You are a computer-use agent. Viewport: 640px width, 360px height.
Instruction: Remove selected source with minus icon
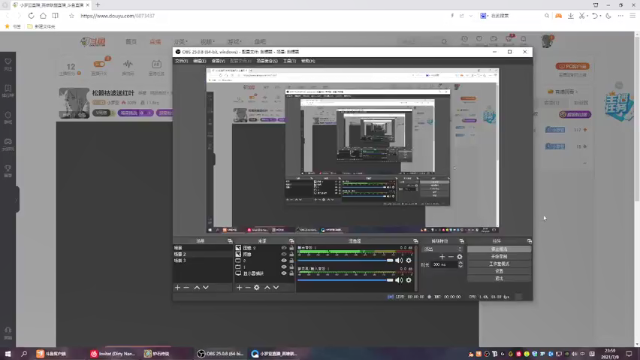[x=248, y=288]
